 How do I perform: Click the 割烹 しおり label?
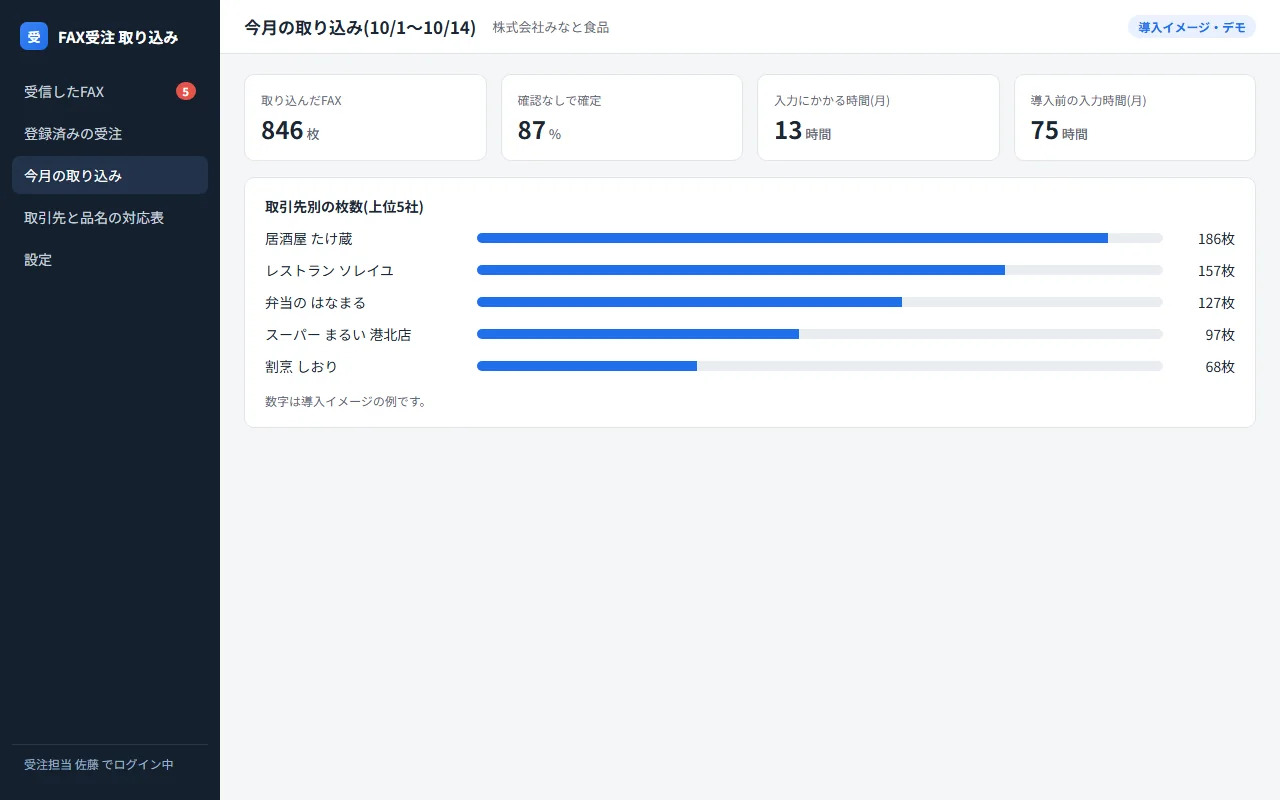[x=302, y=367]
